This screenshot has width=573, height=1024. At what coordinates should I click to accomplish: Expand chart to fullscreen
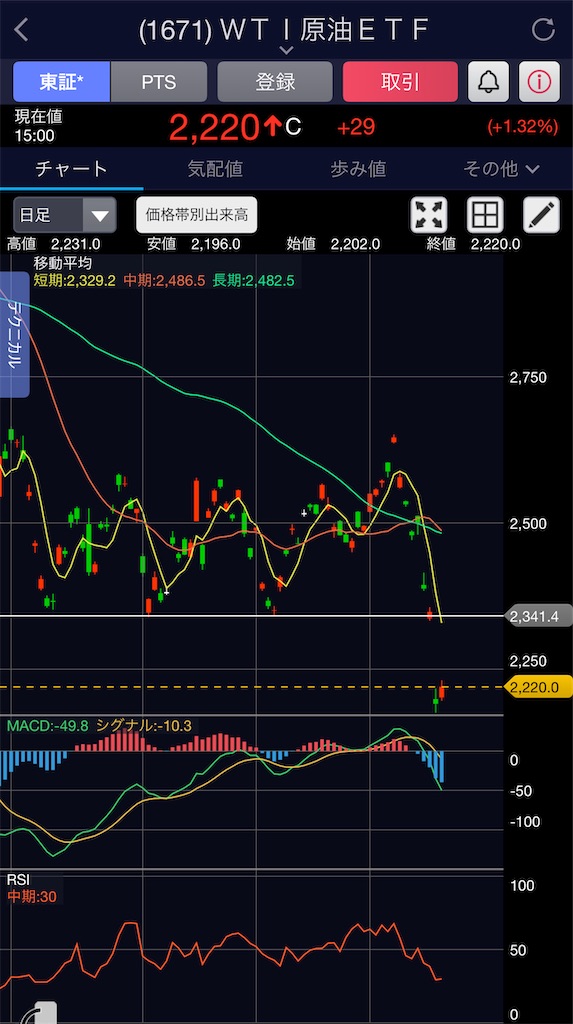pos(429,215)
